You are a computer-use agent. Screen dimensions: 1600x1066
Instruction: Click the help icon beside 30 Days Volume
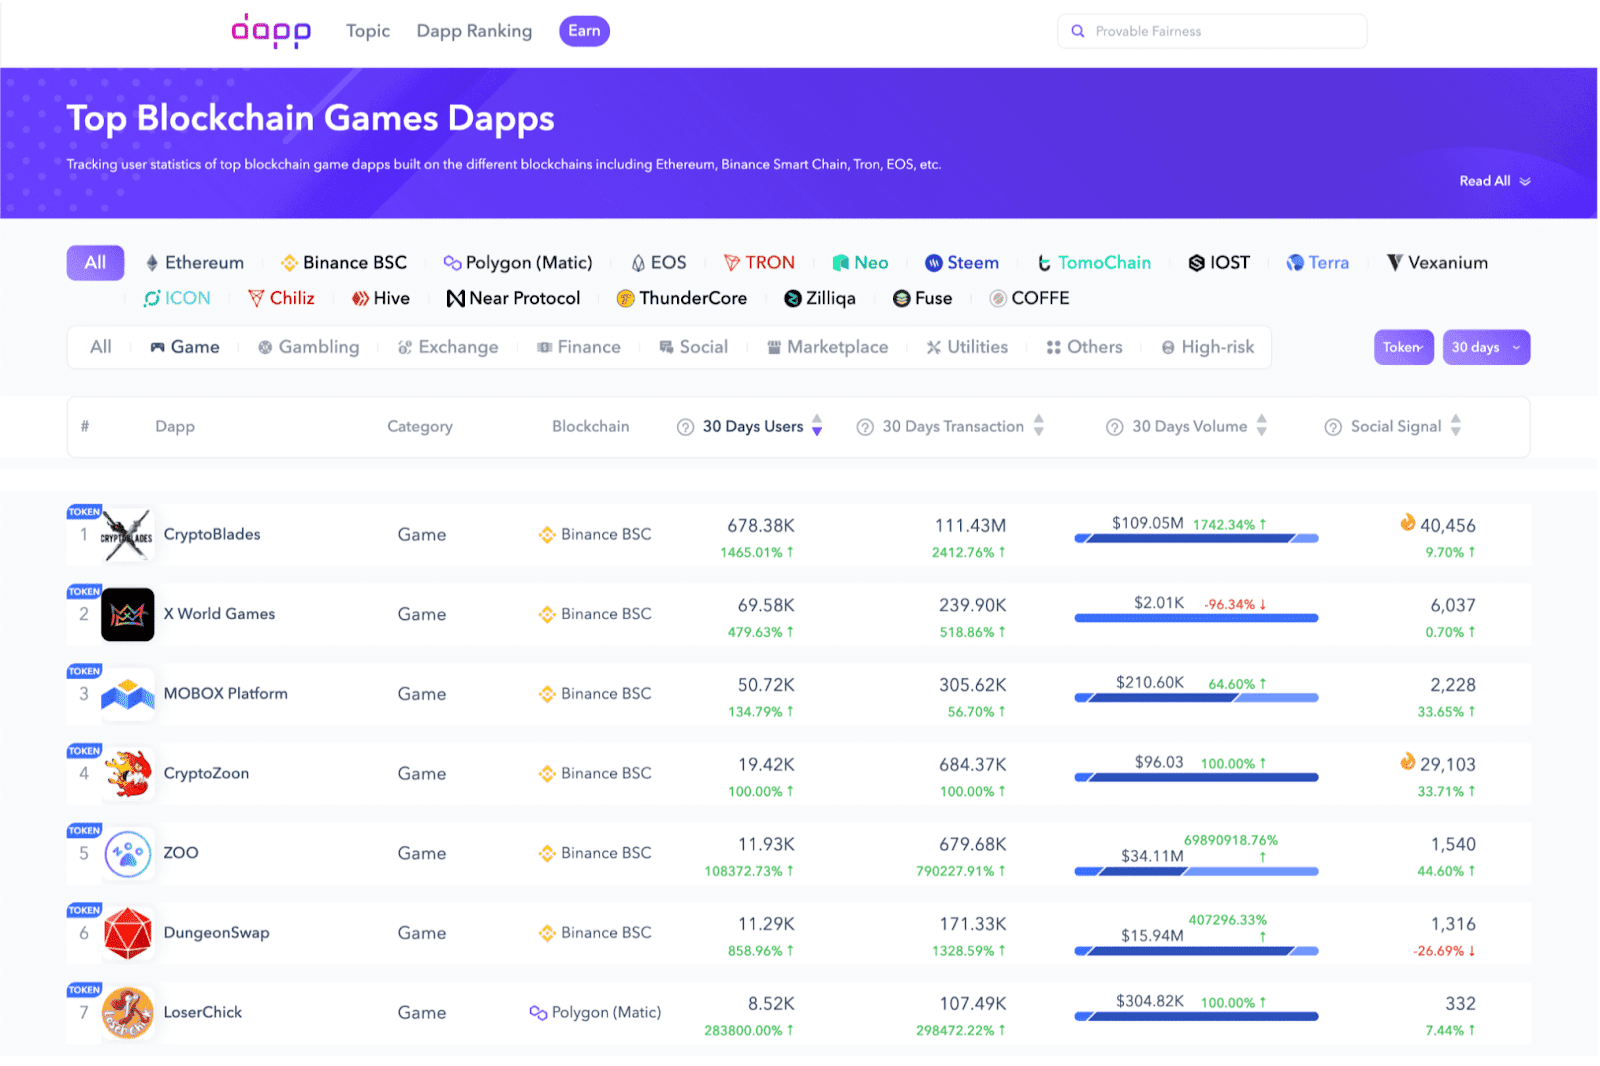pyautogui.click(x=1114, y=427)
